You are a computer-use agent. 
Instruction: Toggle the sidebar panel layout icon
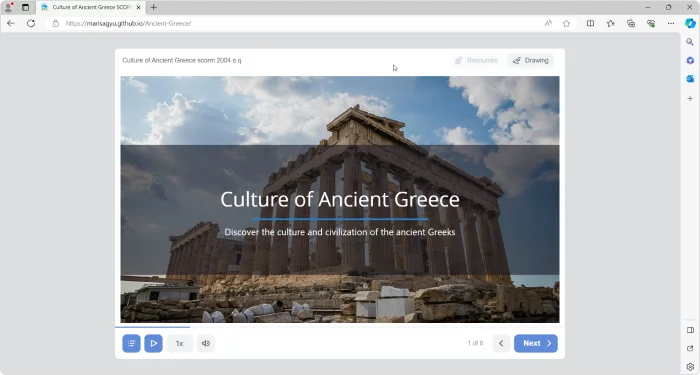(690, 330)
